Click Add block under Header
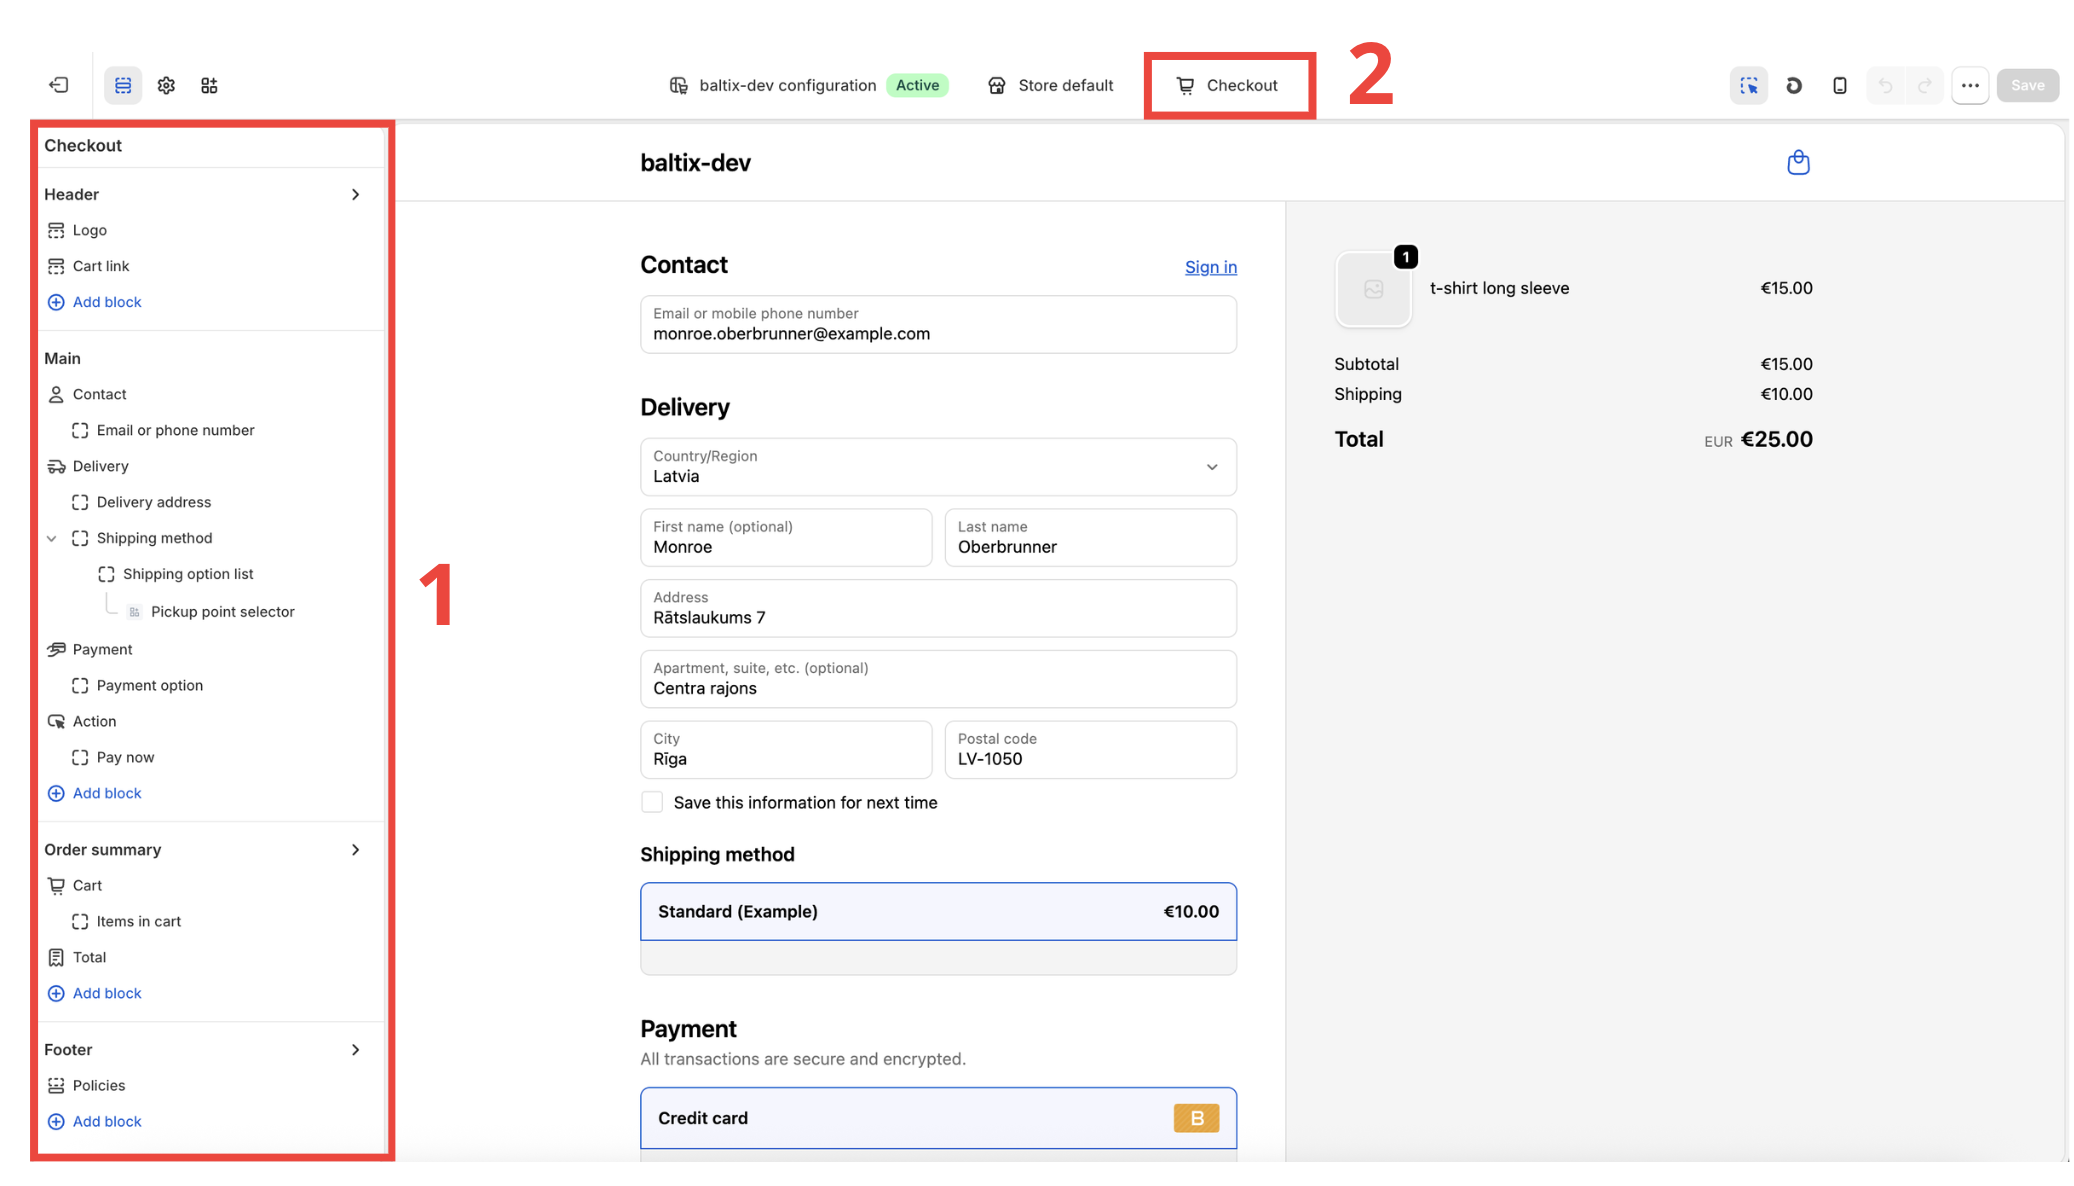This screenshot has height=1186, width=2074. [x=95, y=302]
